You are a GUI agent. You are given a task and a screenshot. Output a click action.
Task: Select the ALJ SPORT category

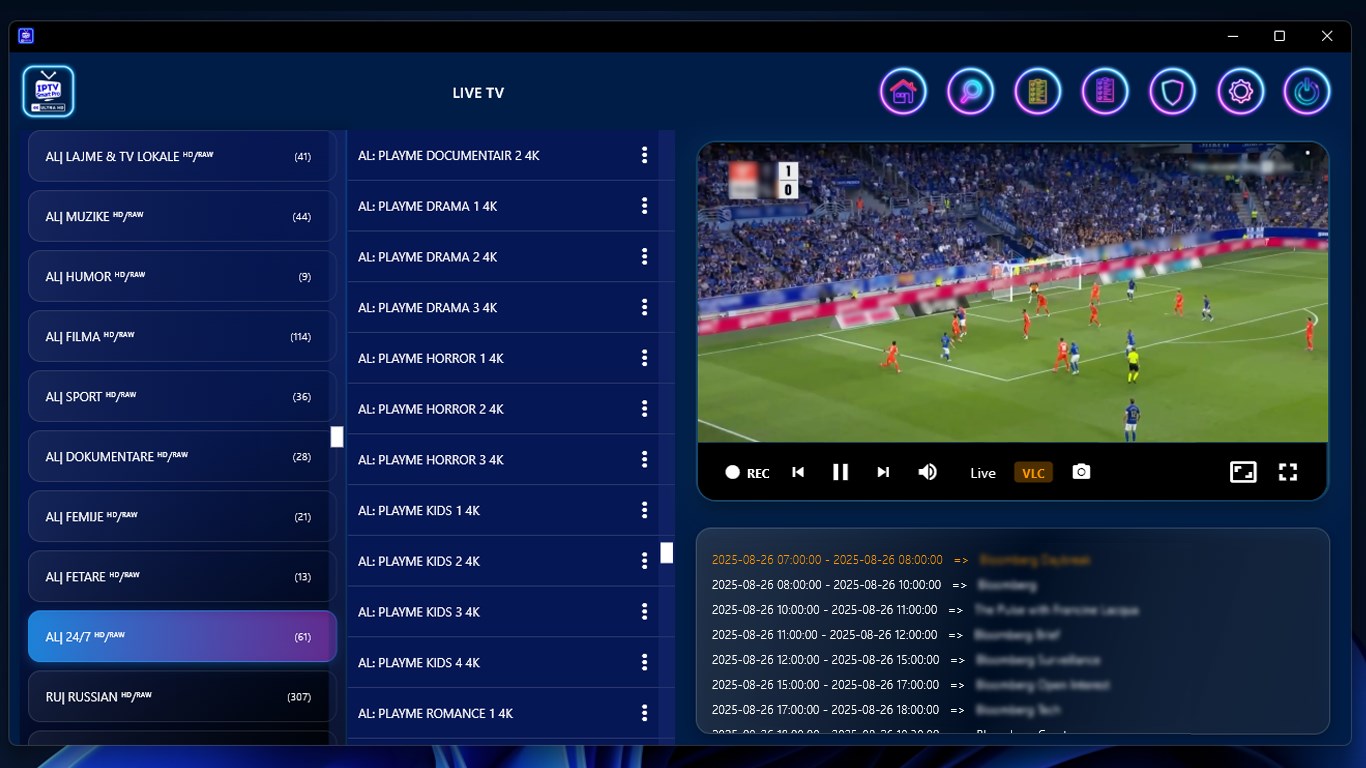click(182, 396)
